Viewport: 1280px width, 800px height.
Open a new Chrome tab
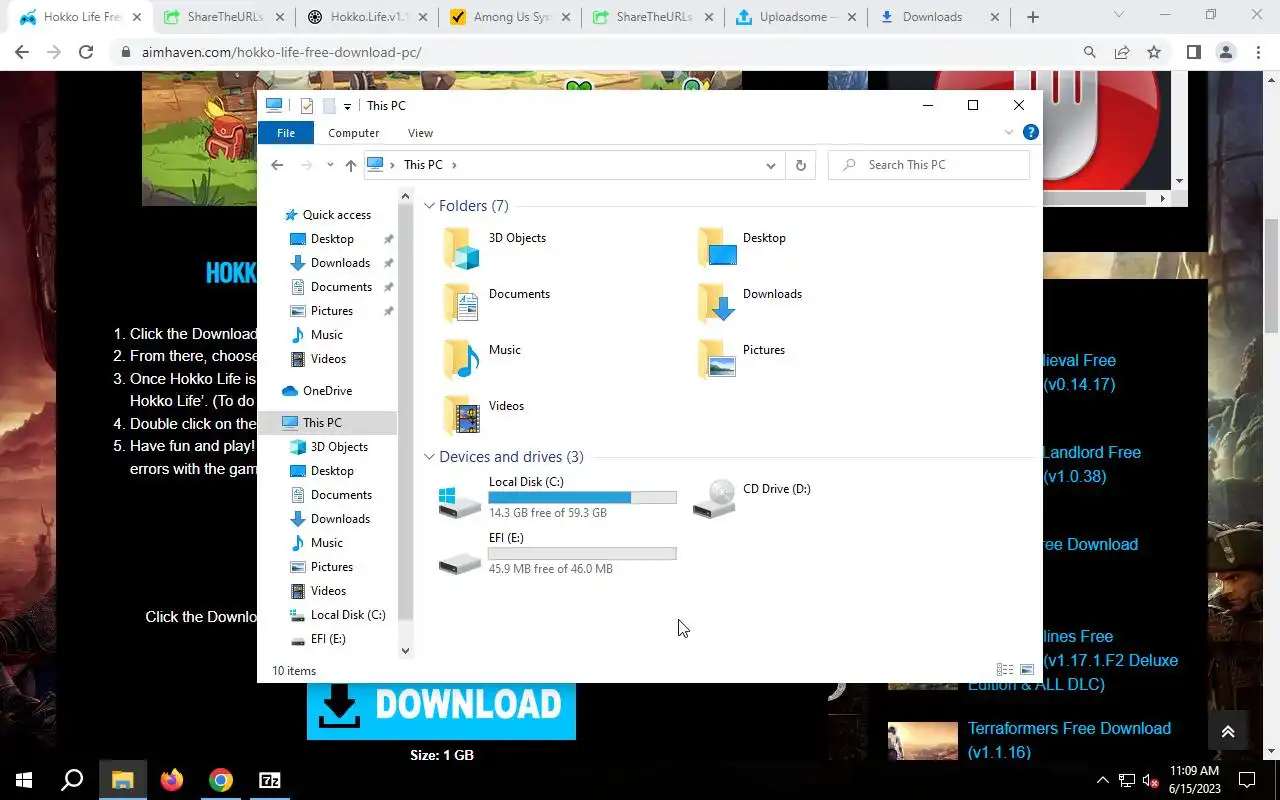tap(1033, 17)
